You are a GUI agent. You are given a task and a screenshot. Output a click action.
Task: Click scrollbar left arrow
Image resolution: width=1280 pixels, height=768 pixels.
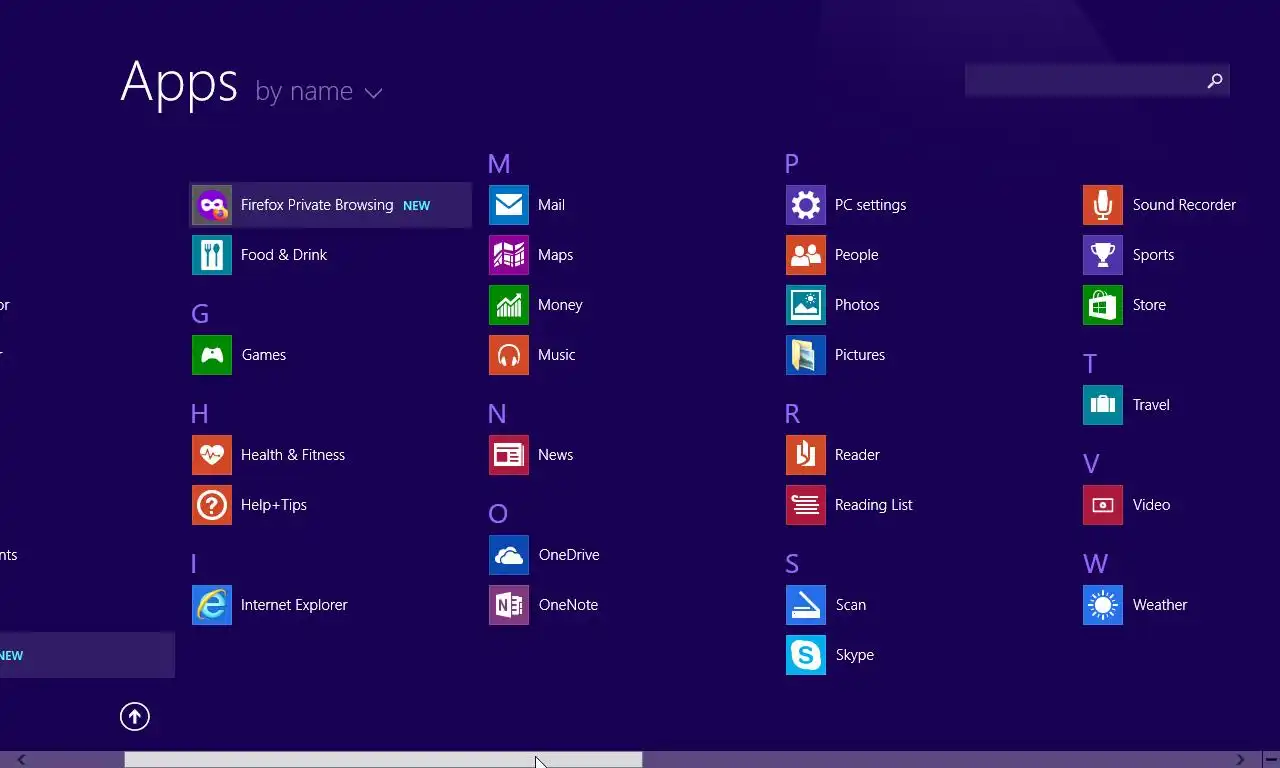click(21, 760)
